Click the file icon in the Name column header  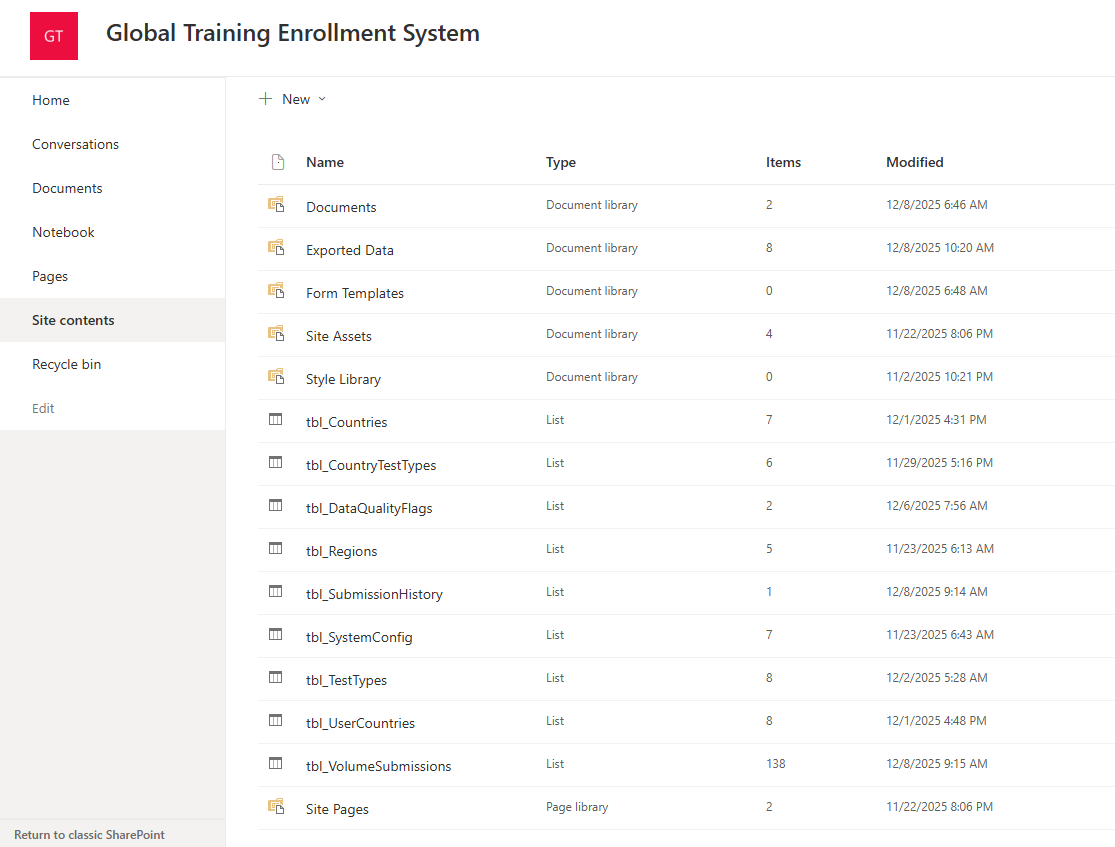(279, 161)
